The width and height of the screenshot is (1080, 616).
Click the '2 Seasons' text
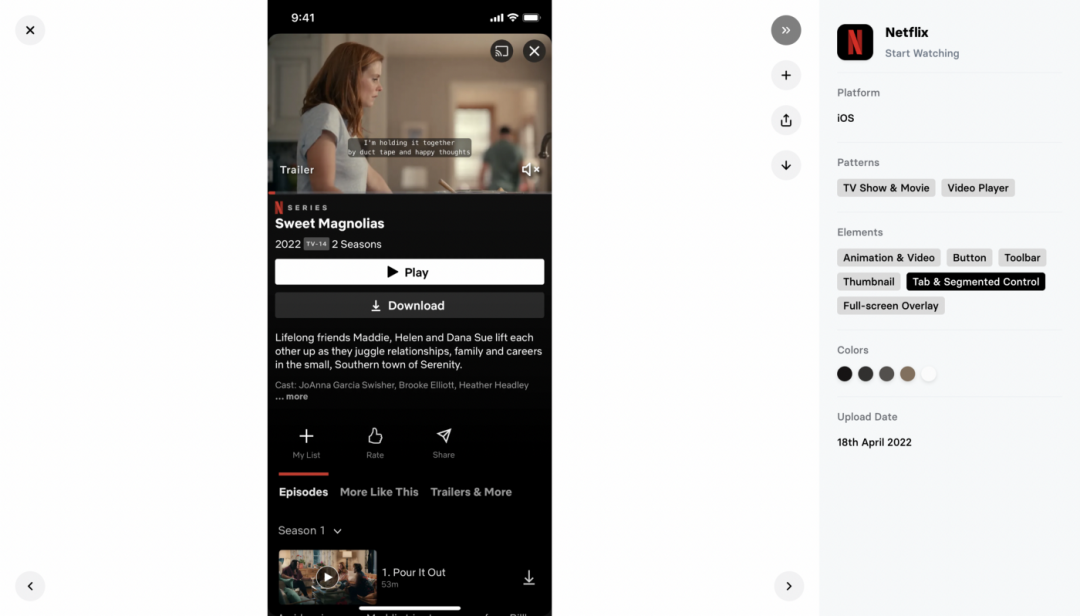pyautogui.click(x=356, y=244)
